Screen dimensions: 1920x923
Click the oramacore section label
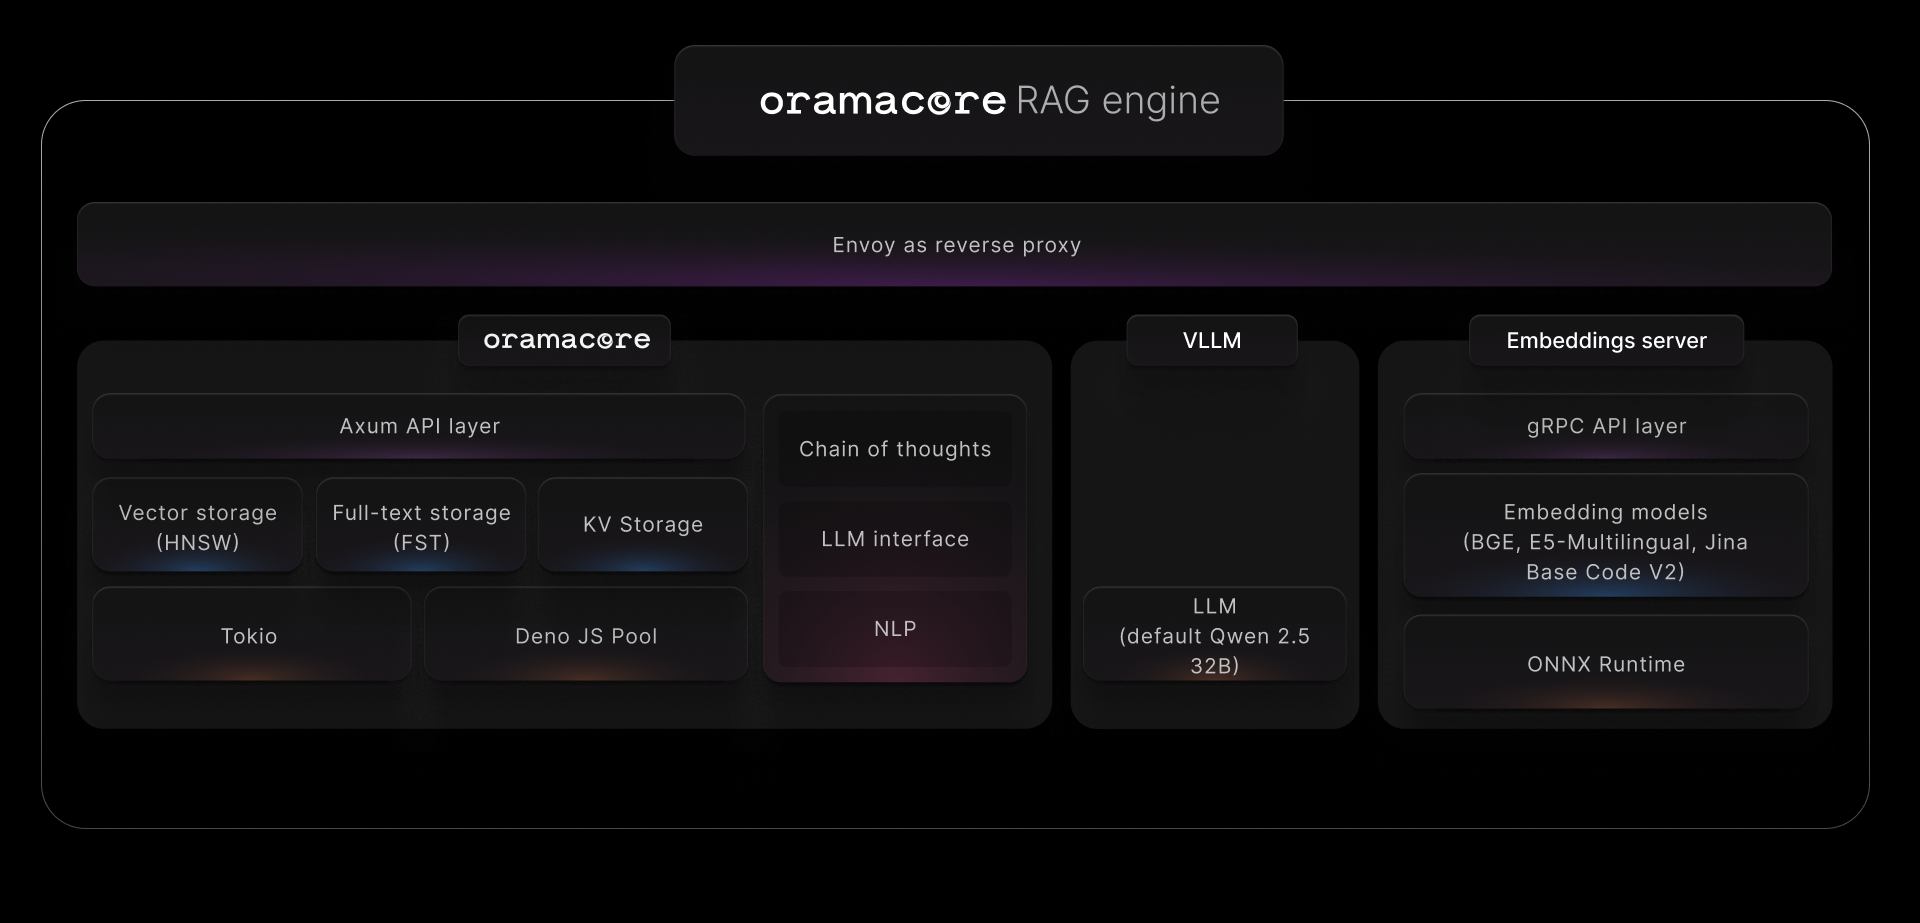[x=565, y=340]
